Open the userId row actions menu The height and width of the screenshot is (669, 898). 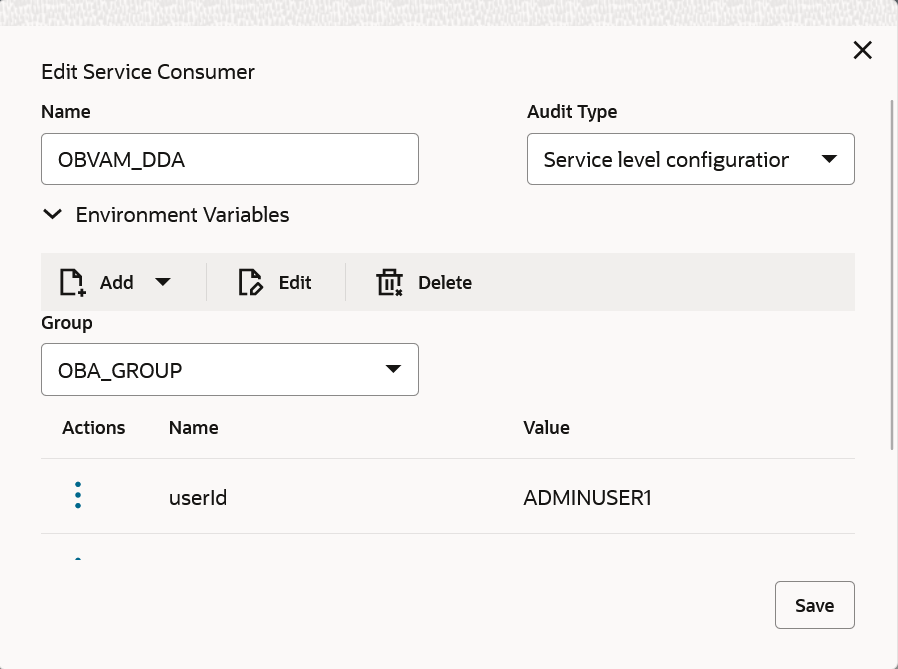(78, 496)
